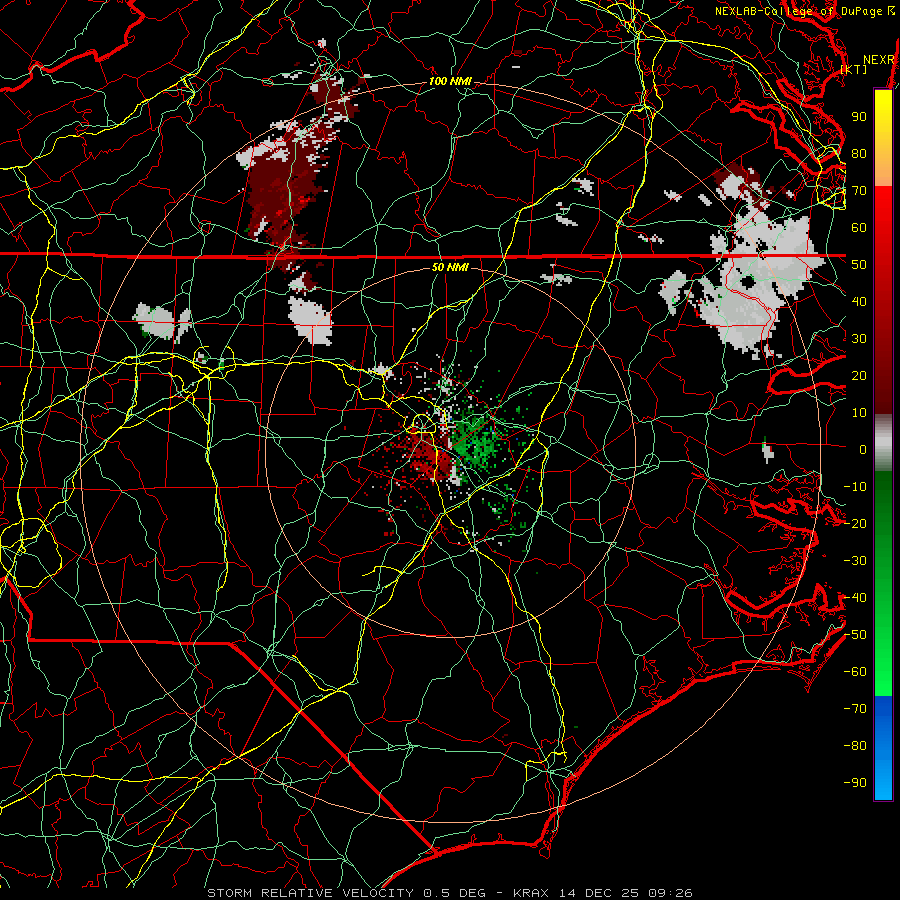Viewport: 900px width, 900px height.
Task: Select the 10 value on velocity scale
Action: [x=859, y=413]
